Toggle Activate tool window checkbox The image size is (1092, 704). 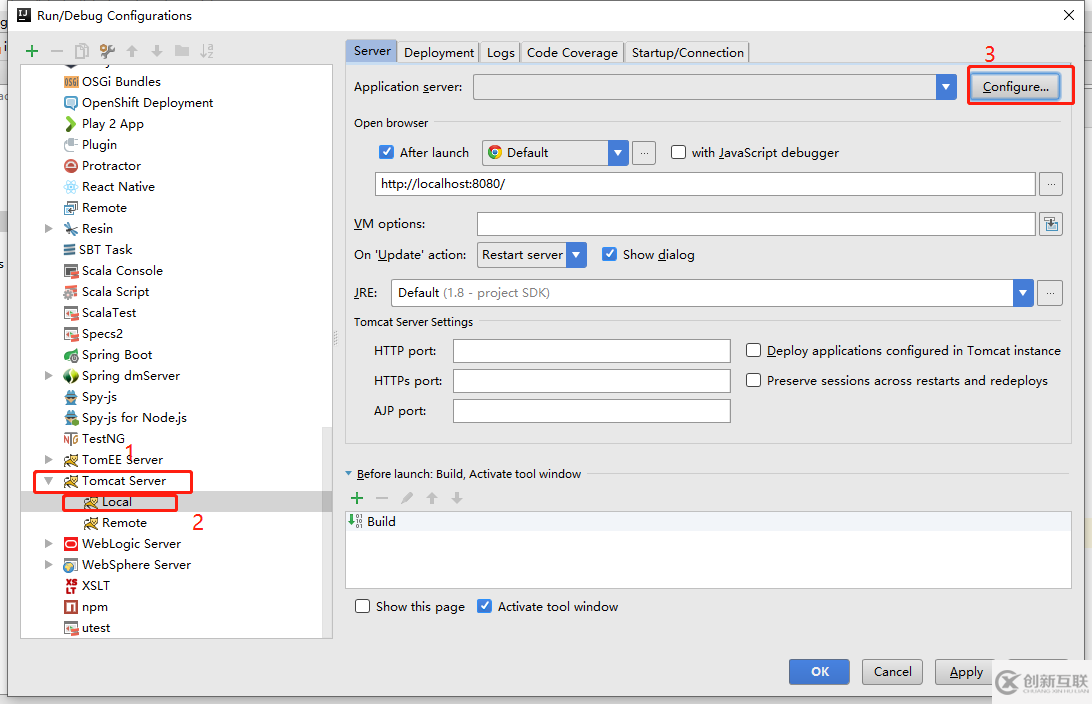click(x=485, y=607)
